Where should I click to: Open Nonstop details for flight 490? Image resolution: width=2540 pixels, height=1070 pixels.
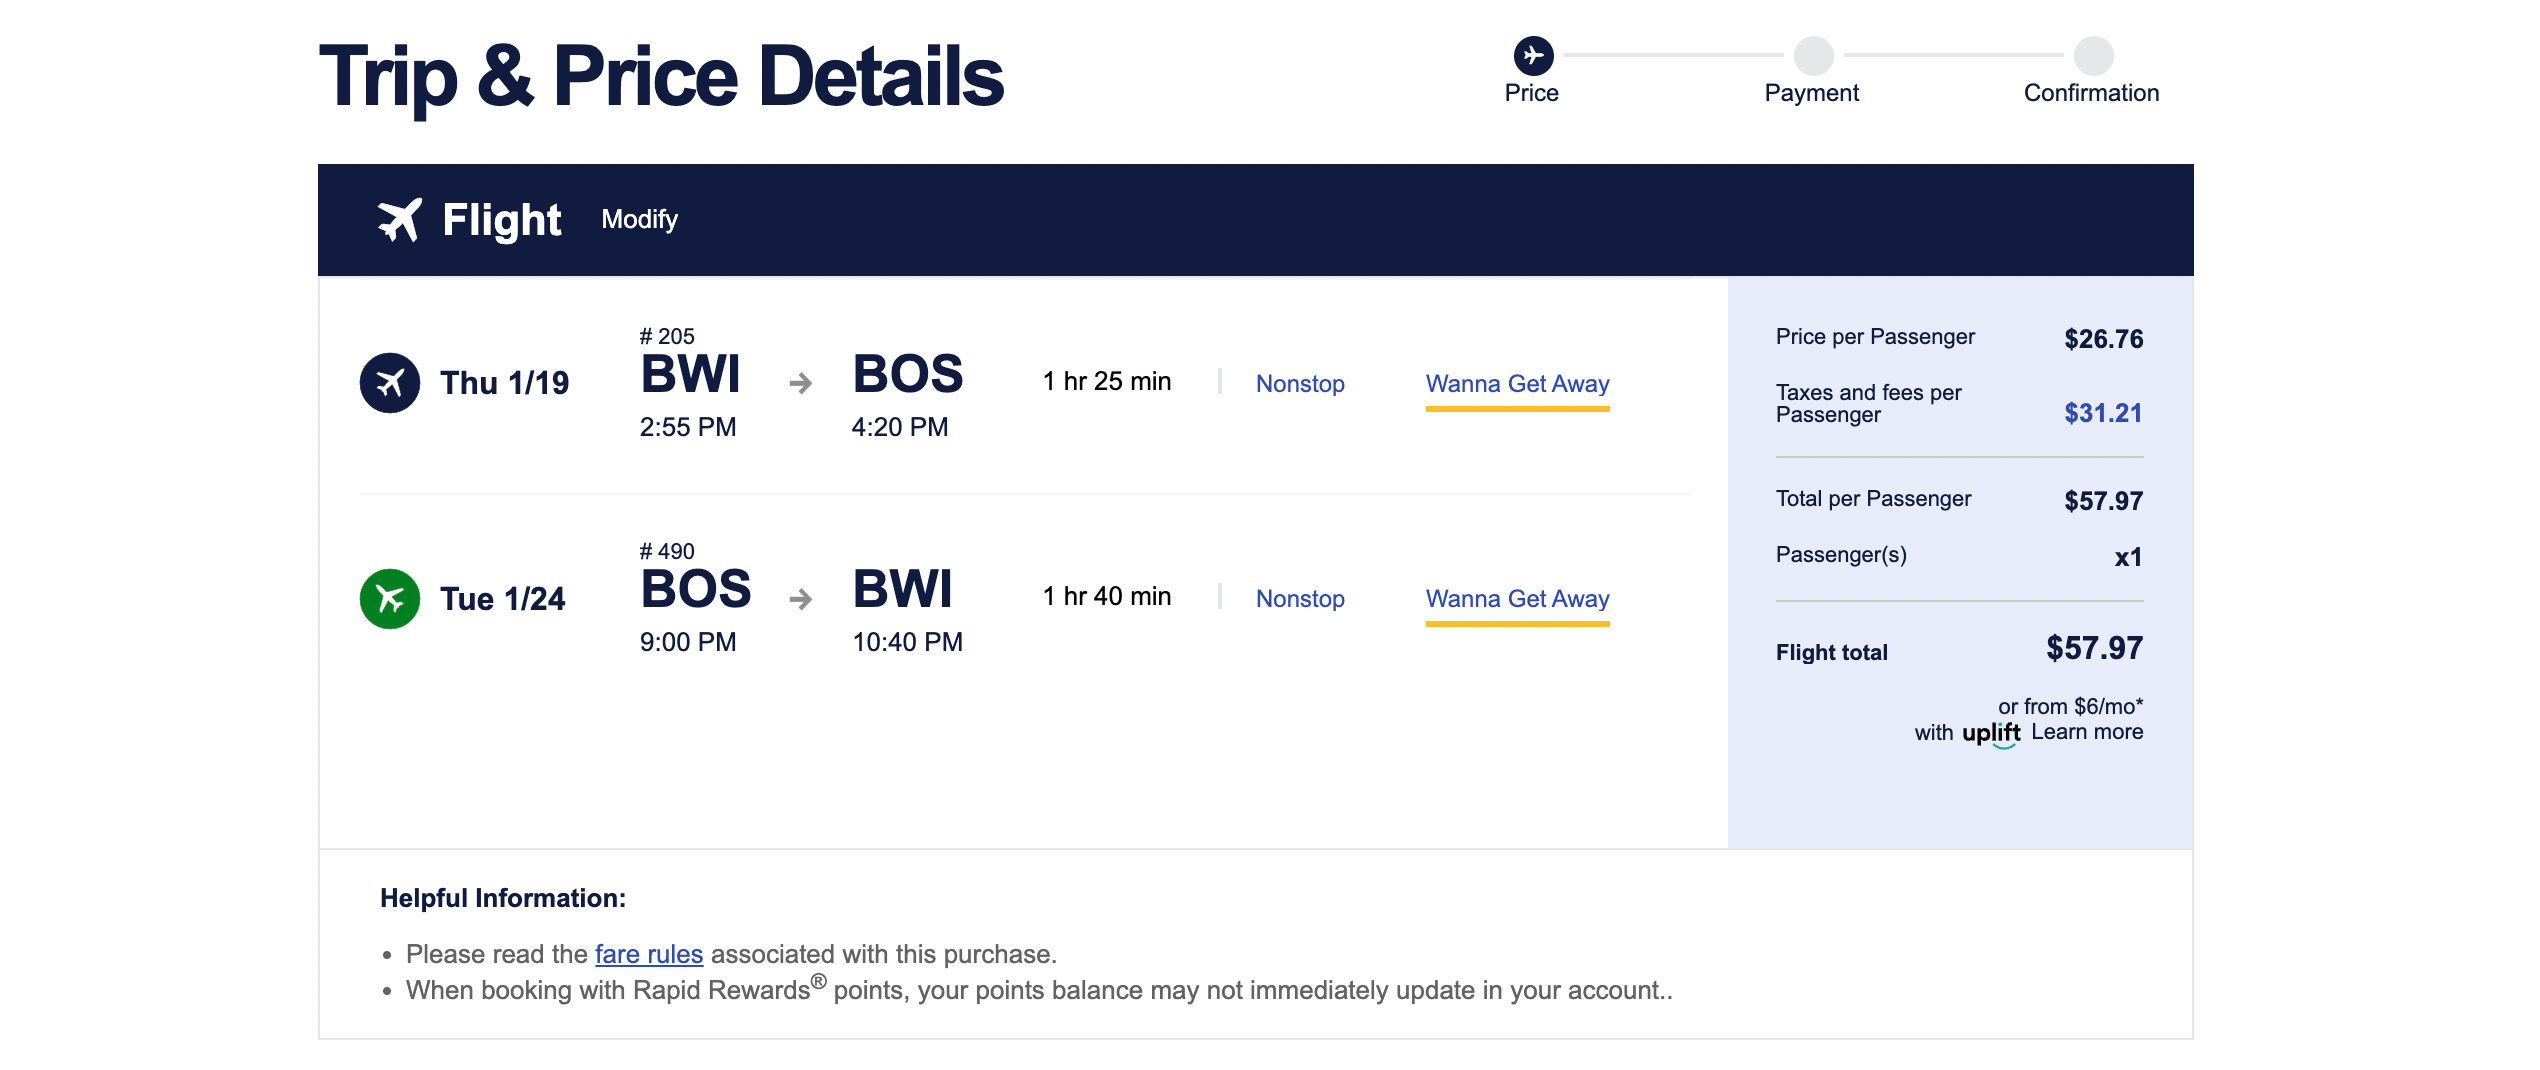point(1299,599)
